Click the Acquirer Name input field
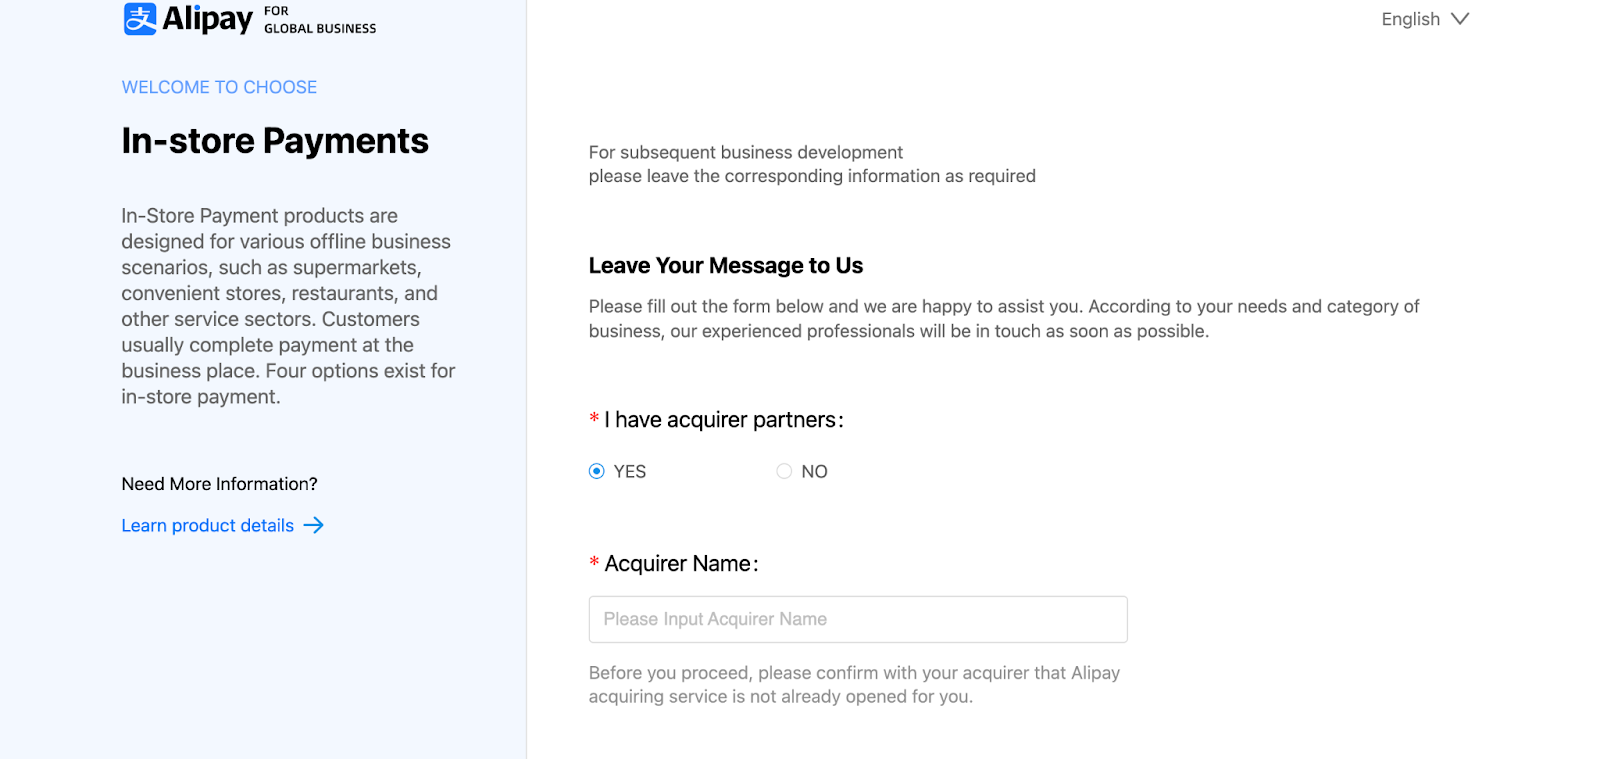The height and width of the screenshot is (759, 1600). tap(858, 619)
